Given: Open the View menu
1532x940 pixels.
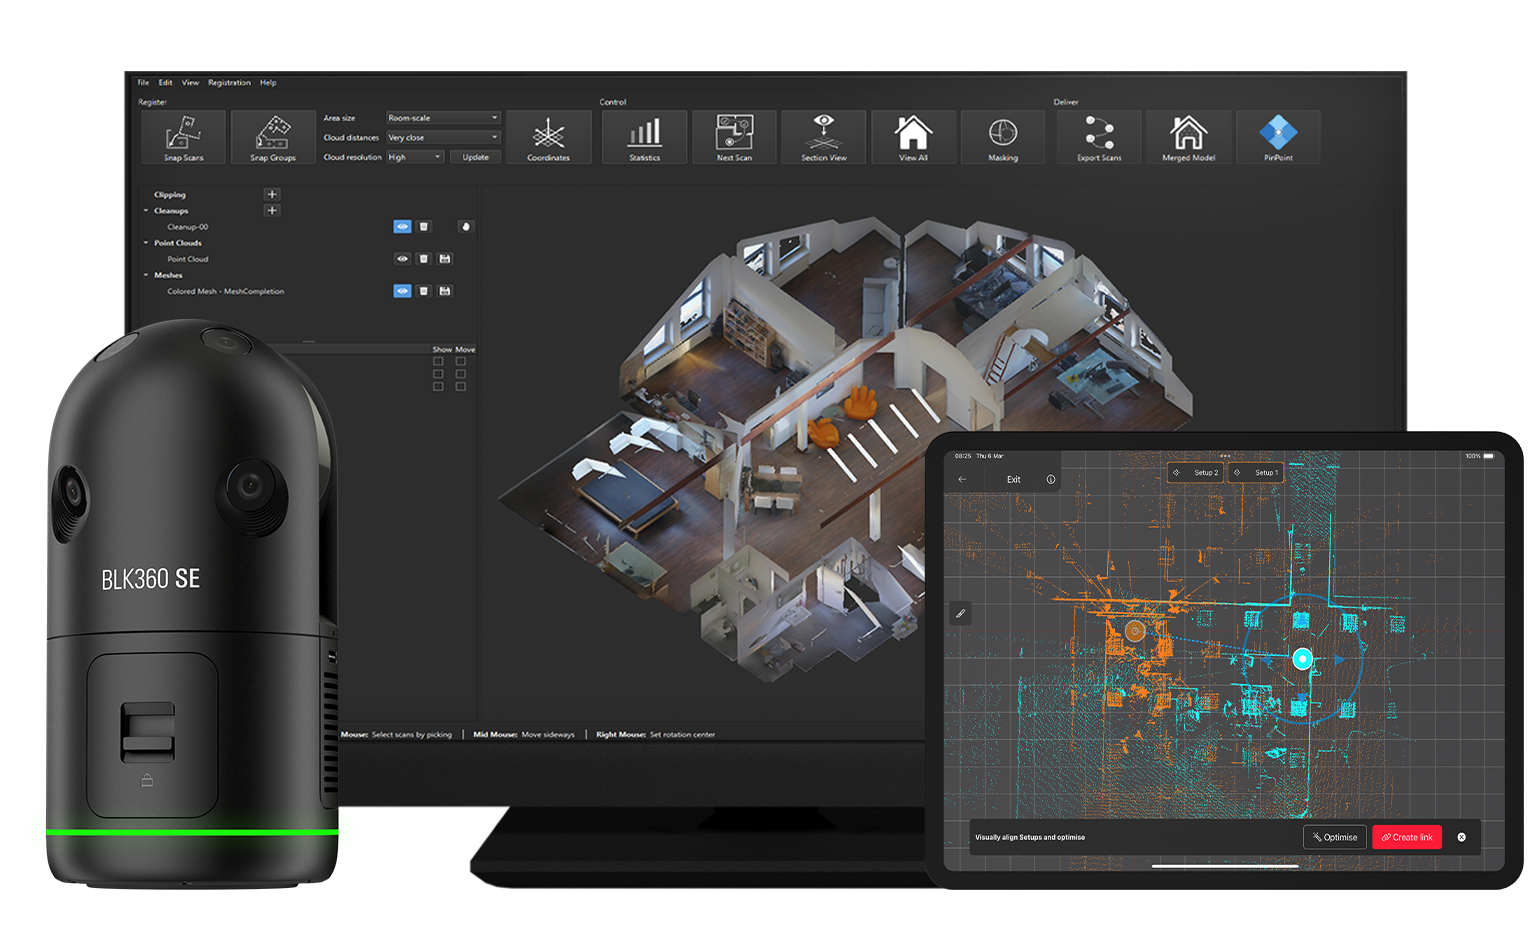Looking at the screenshot, I should (x=190, y=83).
